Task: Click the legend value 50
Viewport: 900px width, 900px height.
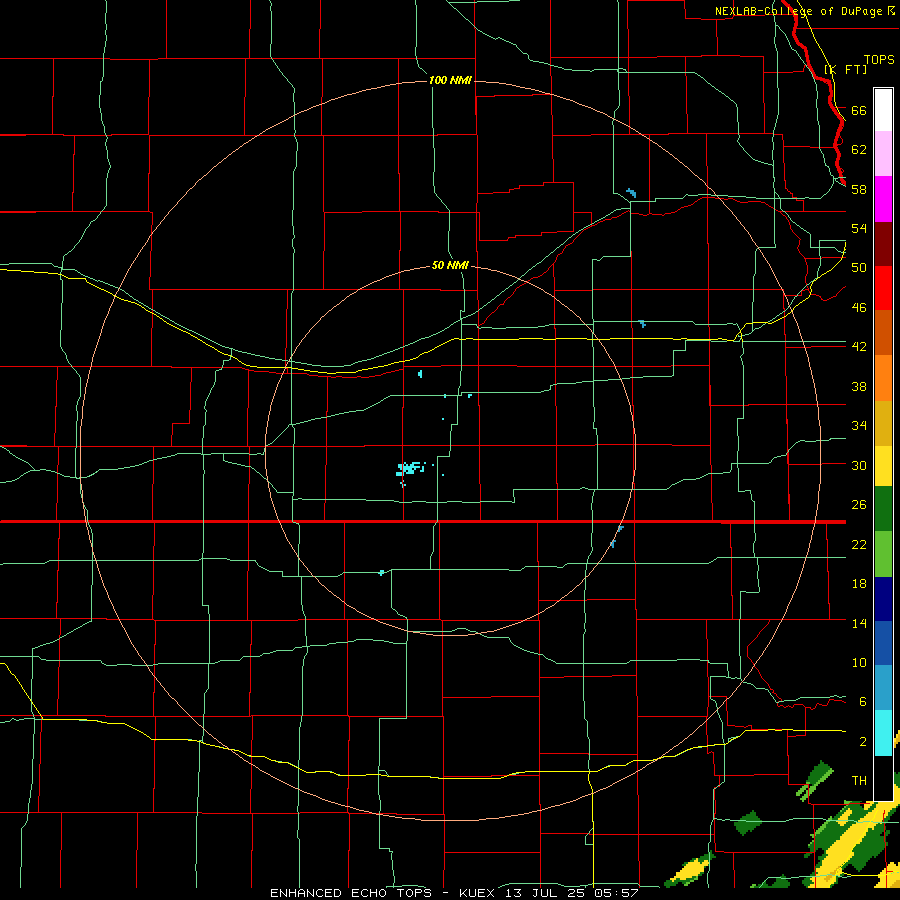Action: coord(859,268)
